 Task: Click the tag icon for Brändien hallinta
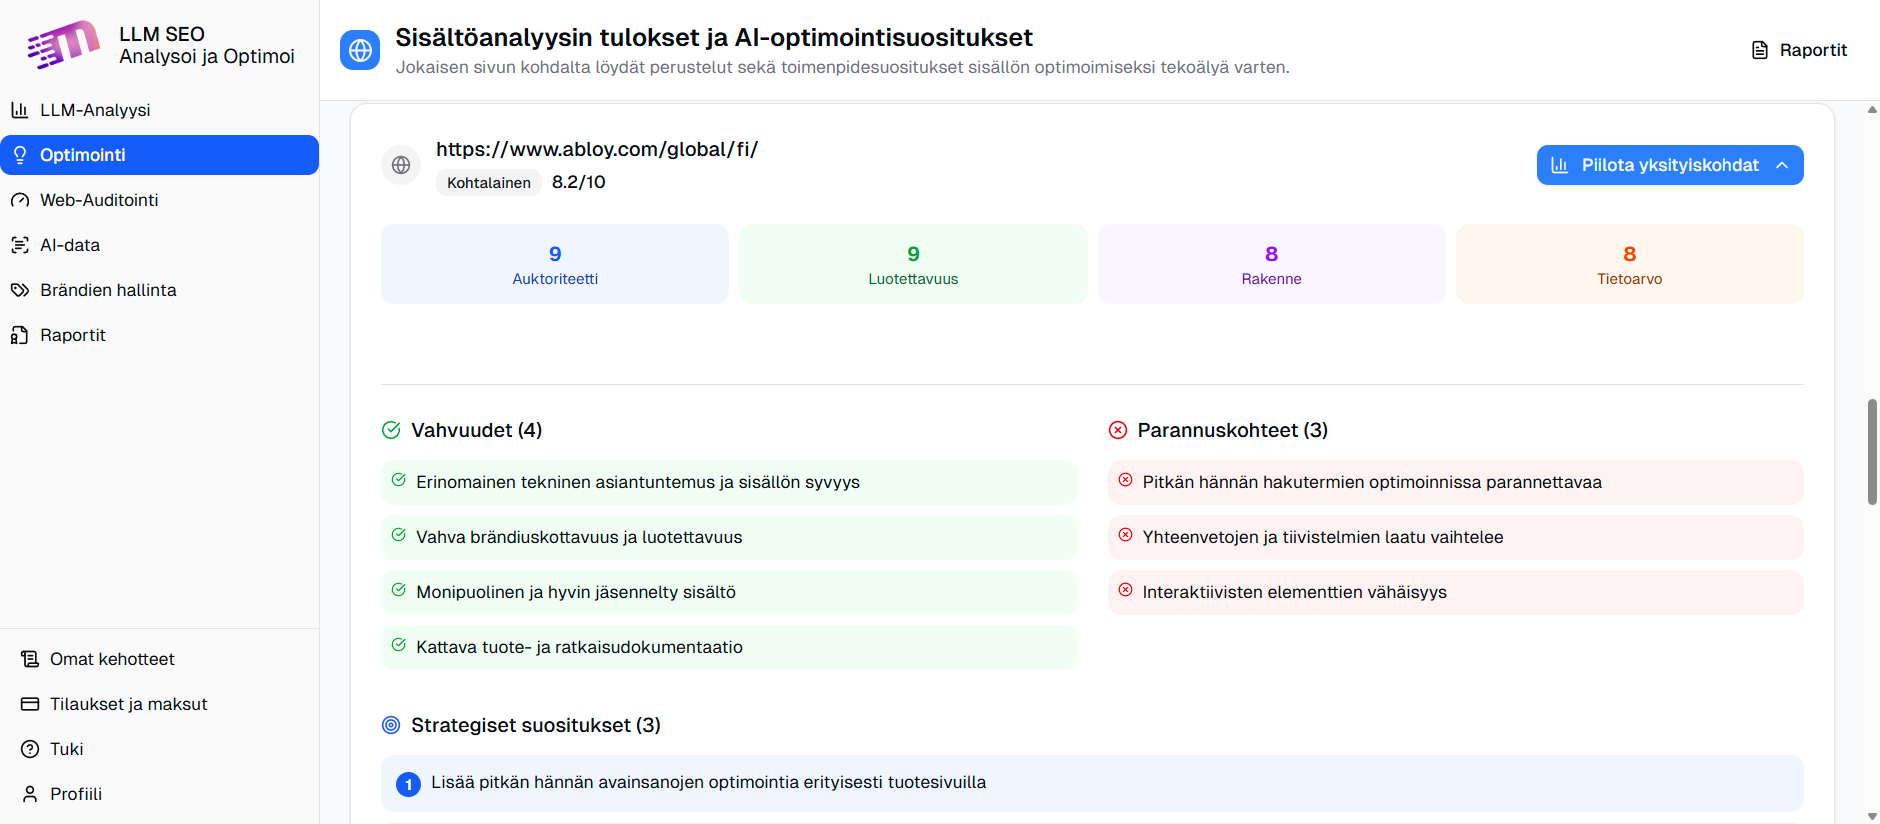(x=20, y=290)
